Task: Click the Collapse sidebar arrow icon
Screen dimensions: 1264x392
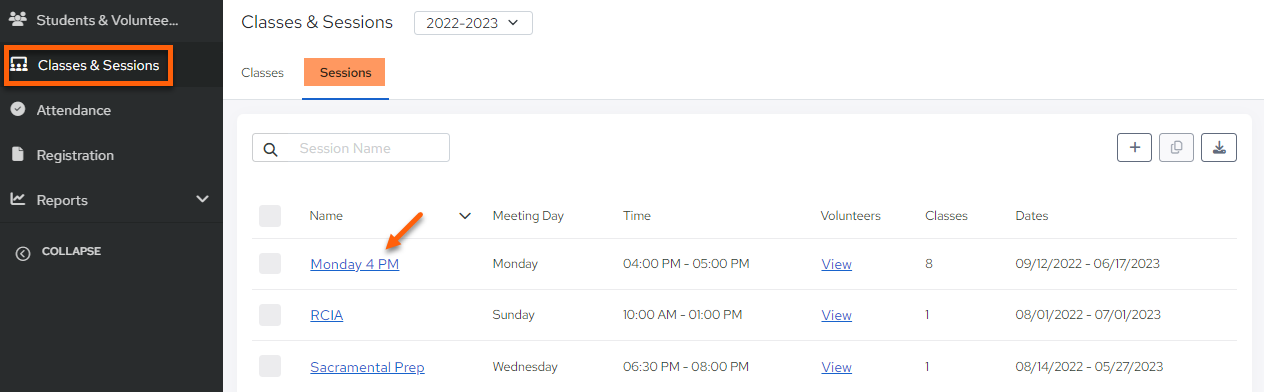Action: pyautogui.click(x=23, y=253)
